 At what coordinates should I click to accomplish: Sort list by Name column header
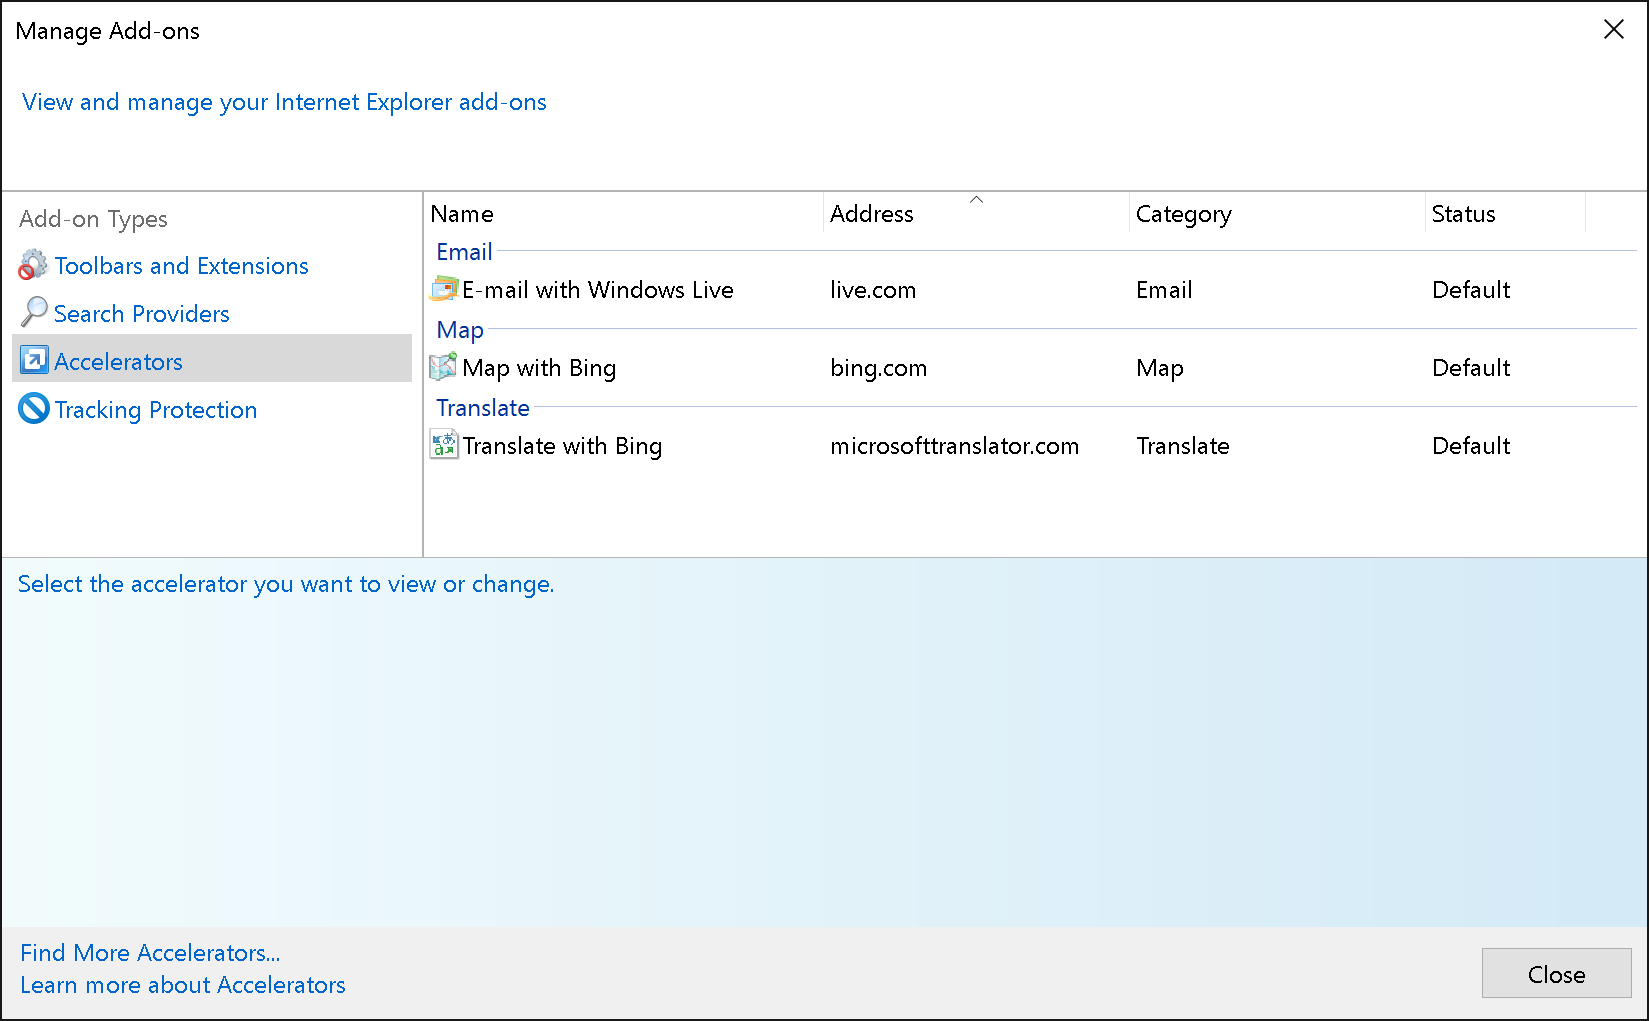[624, 214]
